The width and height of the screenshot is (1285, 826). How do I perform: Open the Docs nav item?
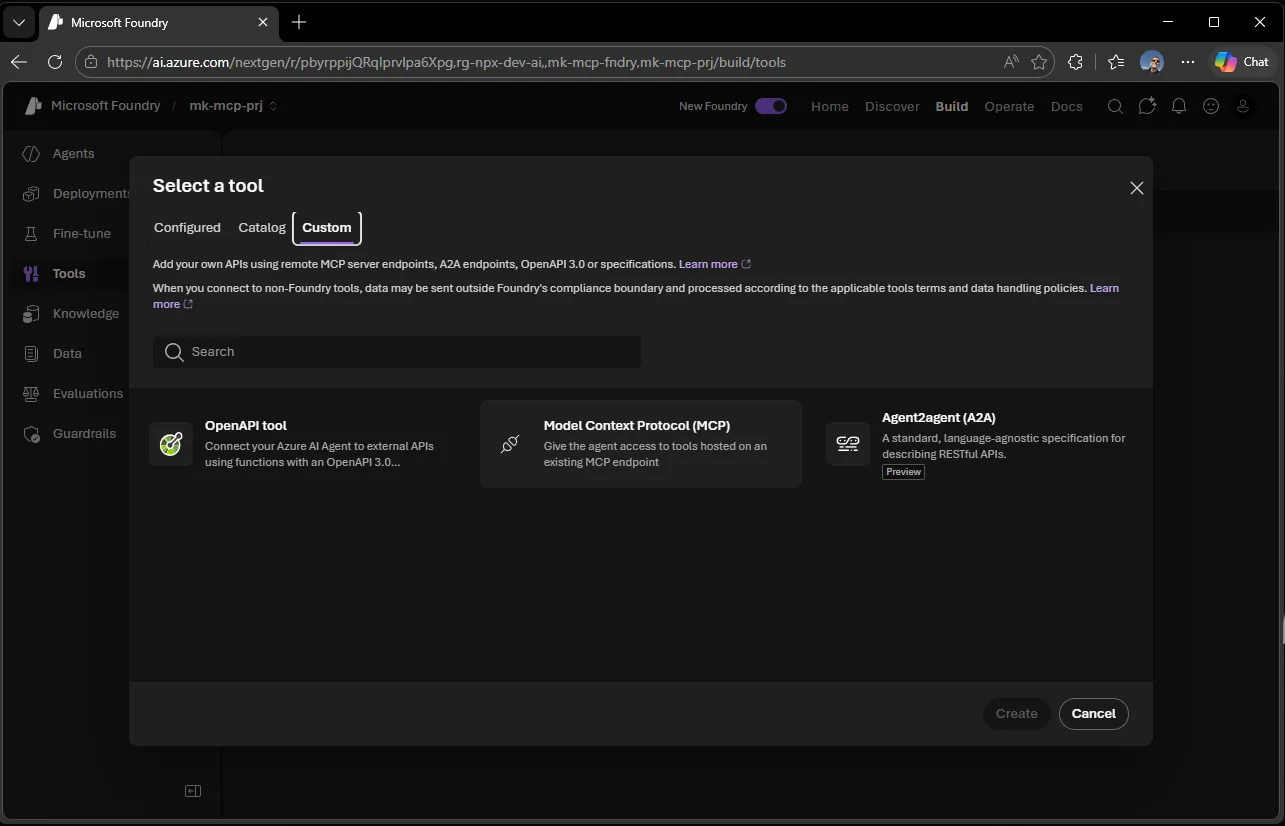pos(1067,107)
